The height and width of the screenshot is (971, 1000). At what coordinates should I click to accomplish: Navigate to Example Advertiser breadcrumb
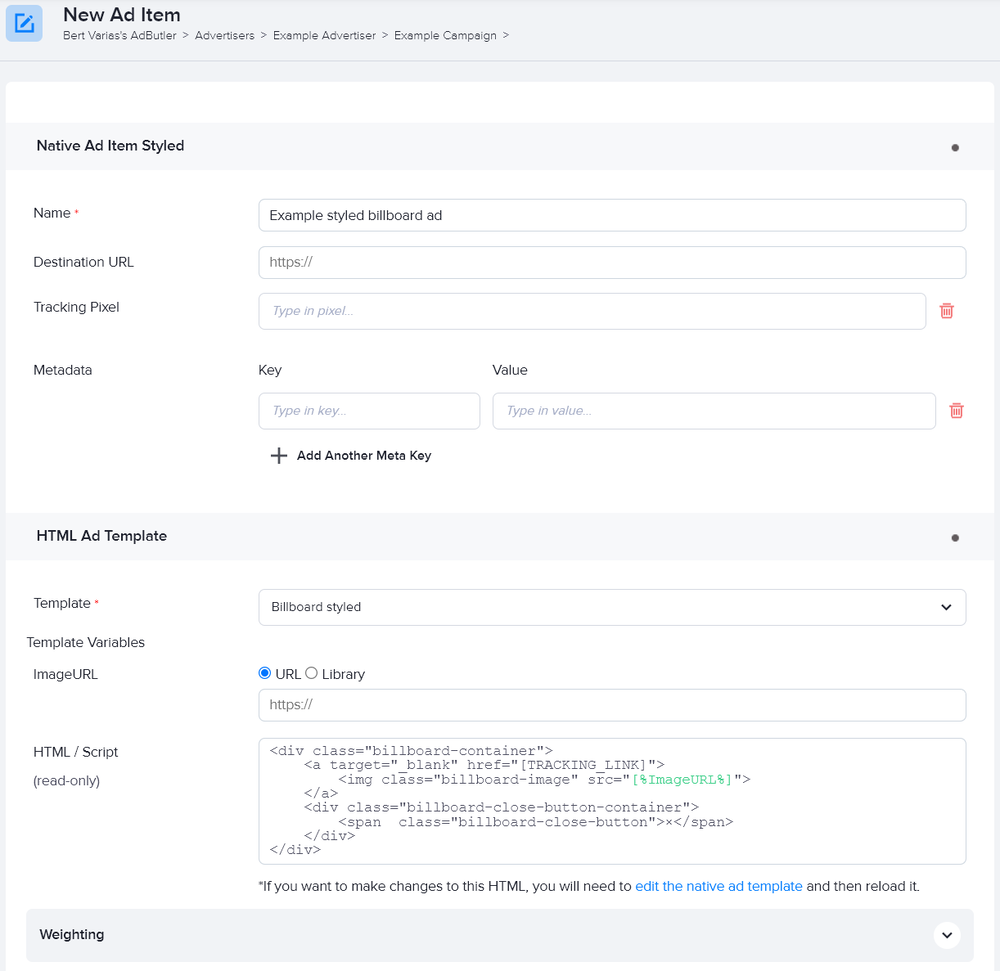(324, 36)
